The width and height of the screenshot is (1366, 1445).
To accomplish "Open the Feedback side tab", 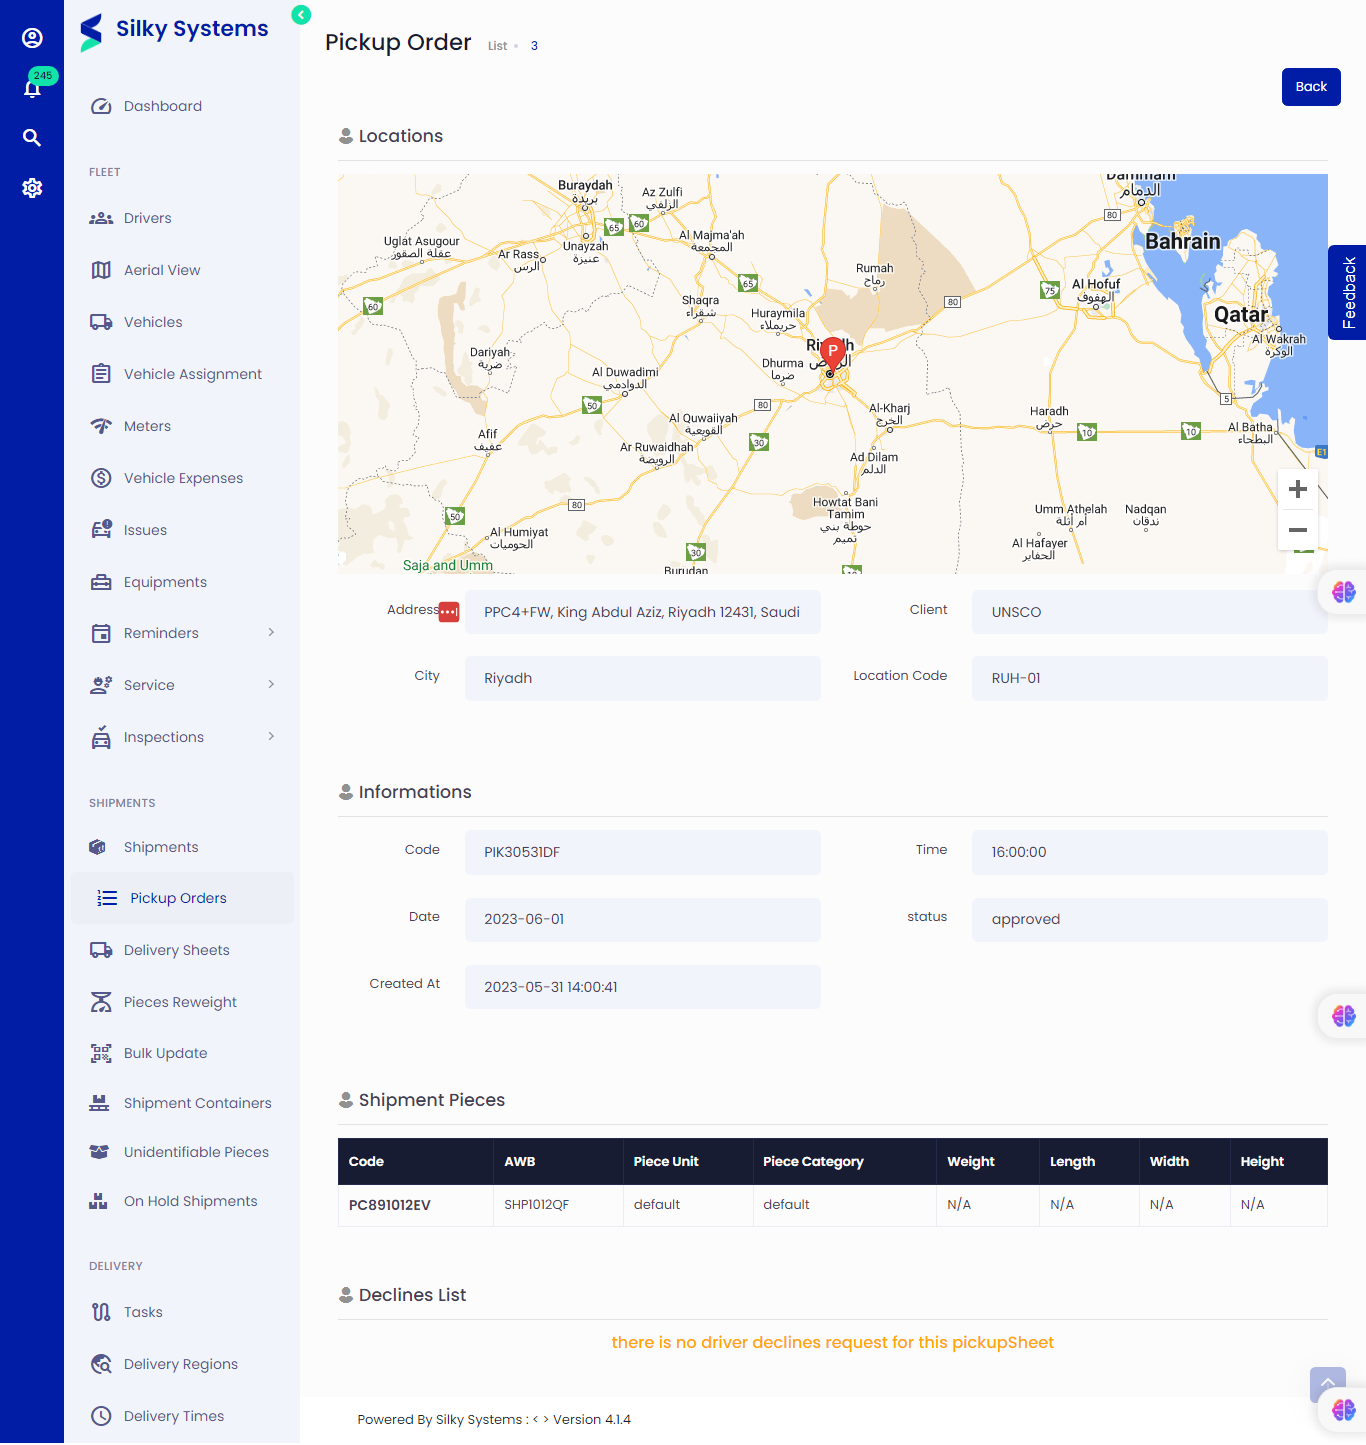I will click(x=1348, y=293).
